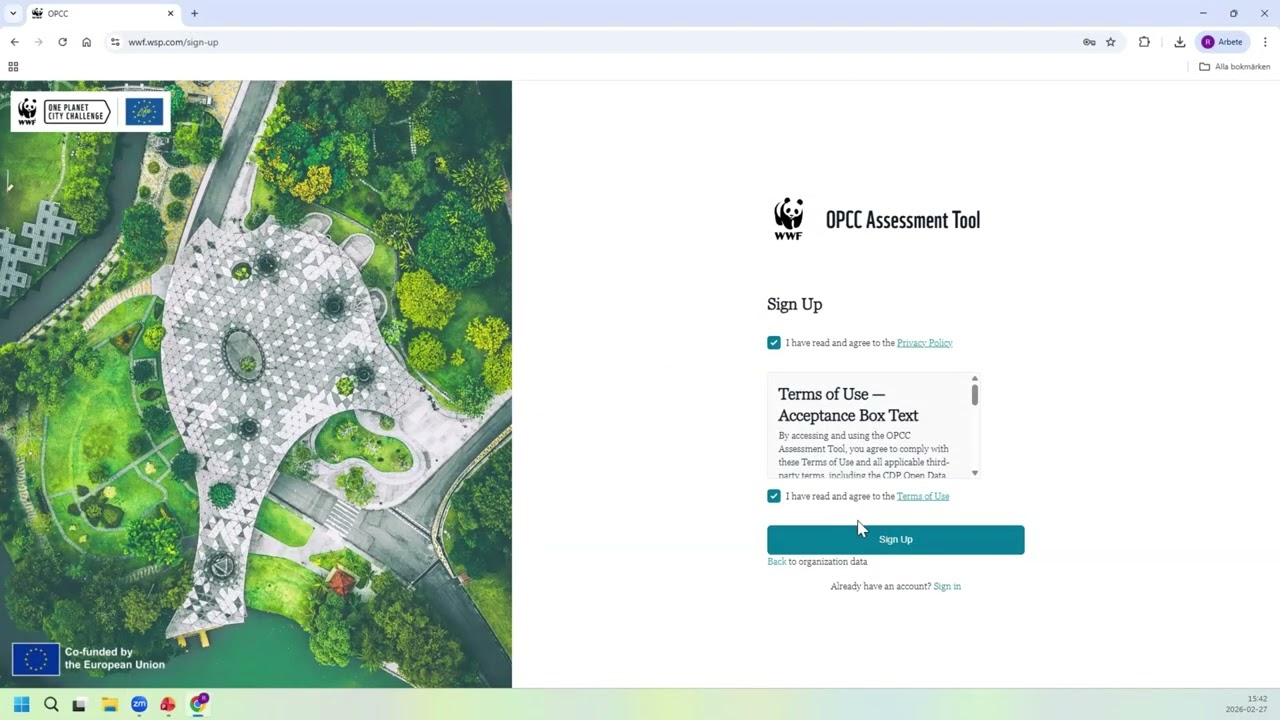Open the Terms of Use link
The image size is (1280, 720).
click(x=923, y=496)
